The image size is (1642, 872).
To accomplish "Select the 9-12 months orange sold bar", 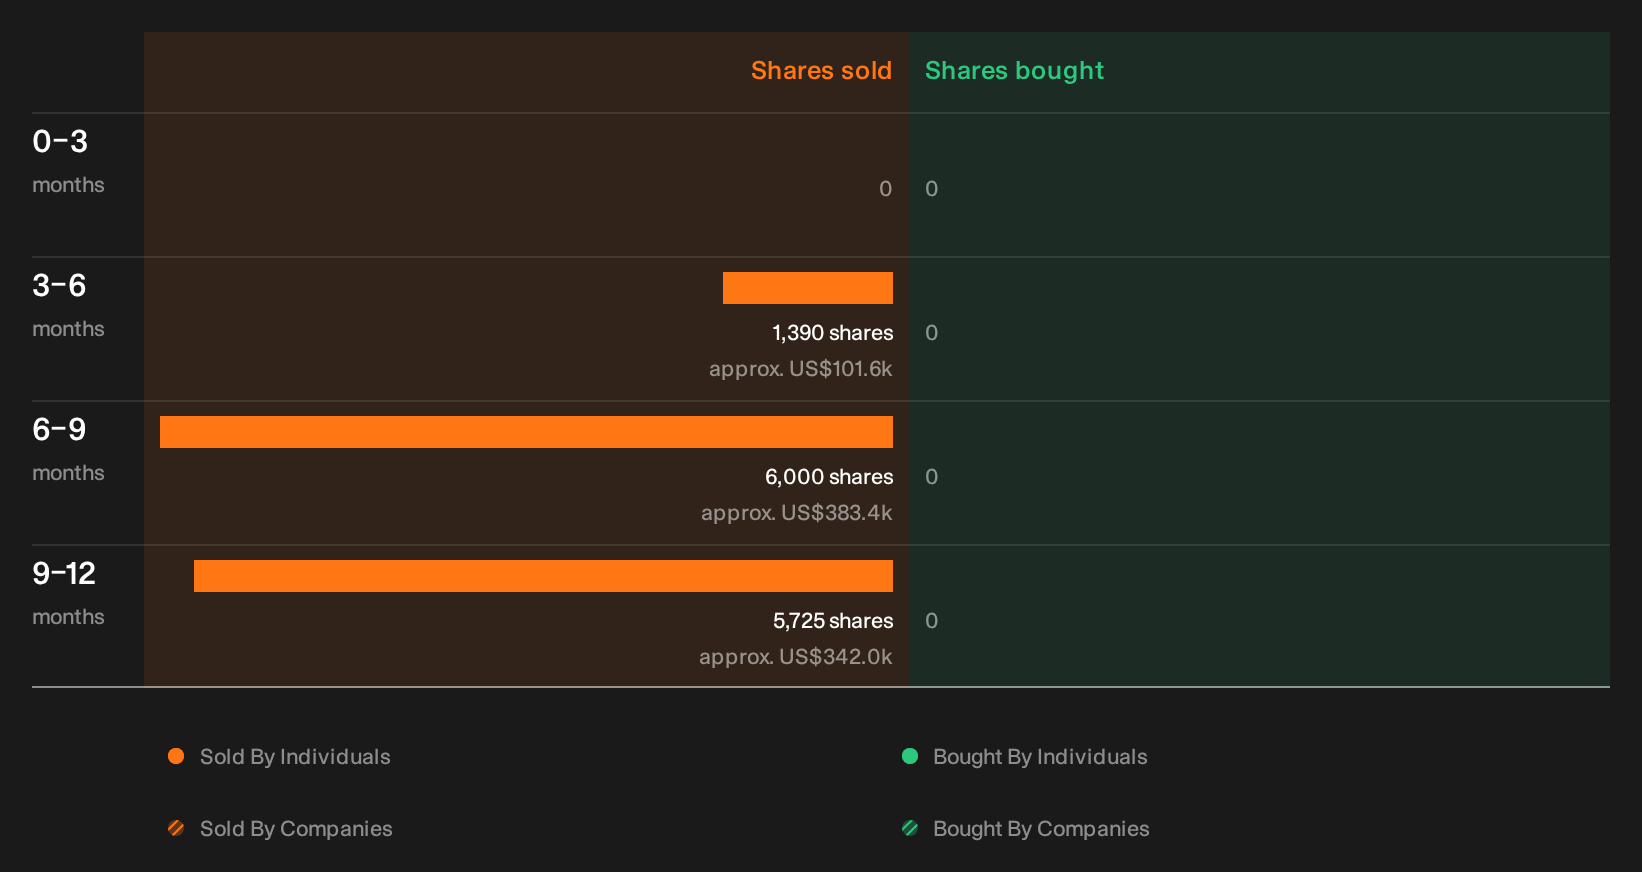I will (543, 576).
